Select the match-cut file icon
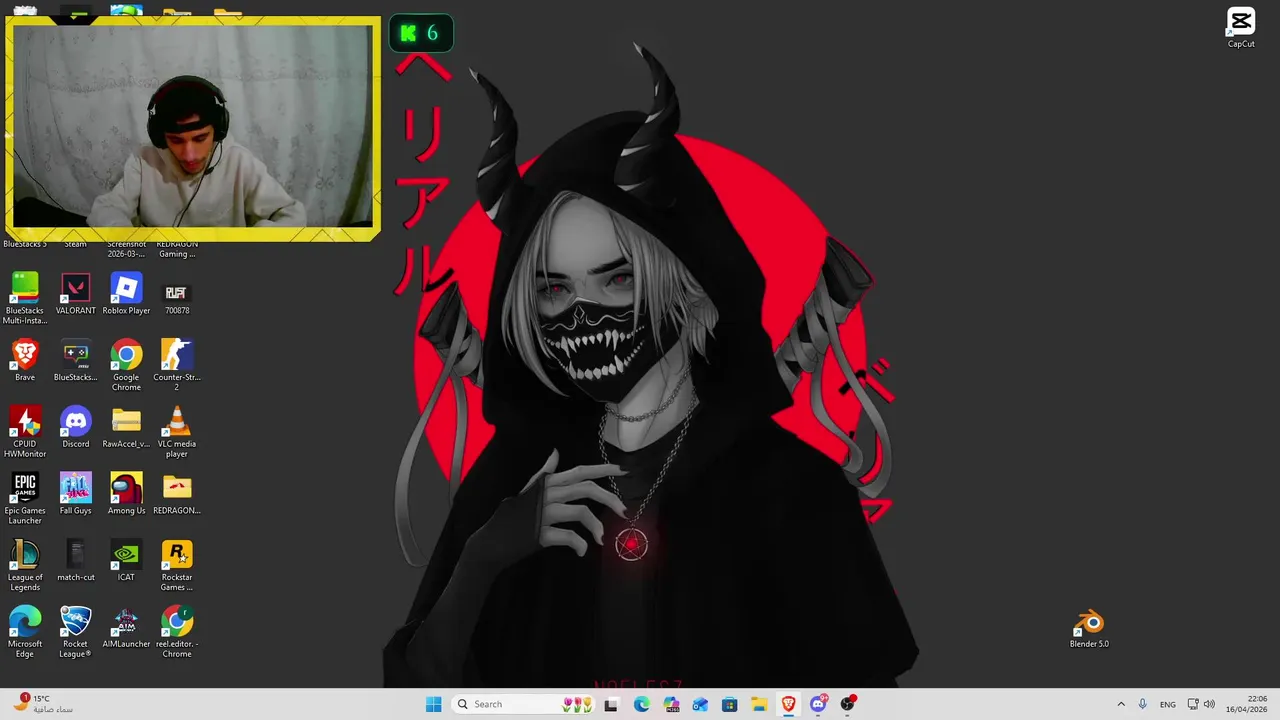 [x=75, y=561]
